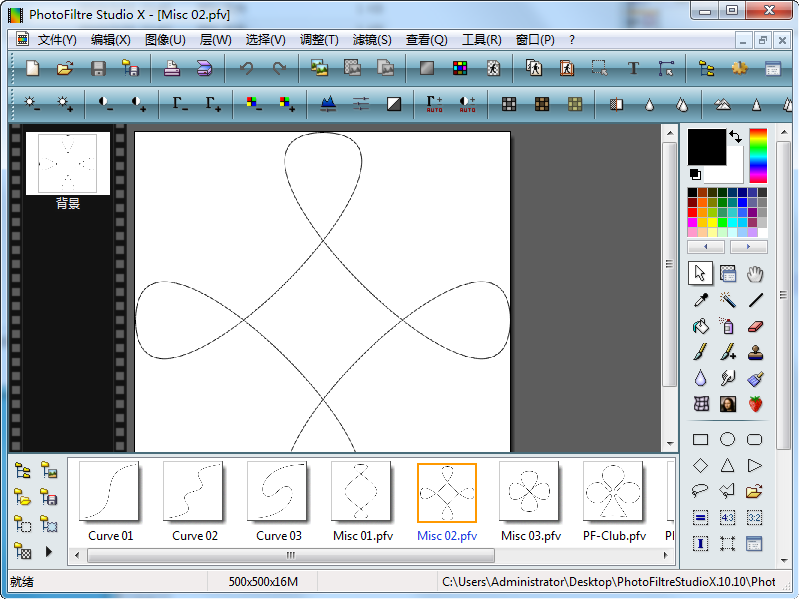Select the Line tool

tap(755, 300)
